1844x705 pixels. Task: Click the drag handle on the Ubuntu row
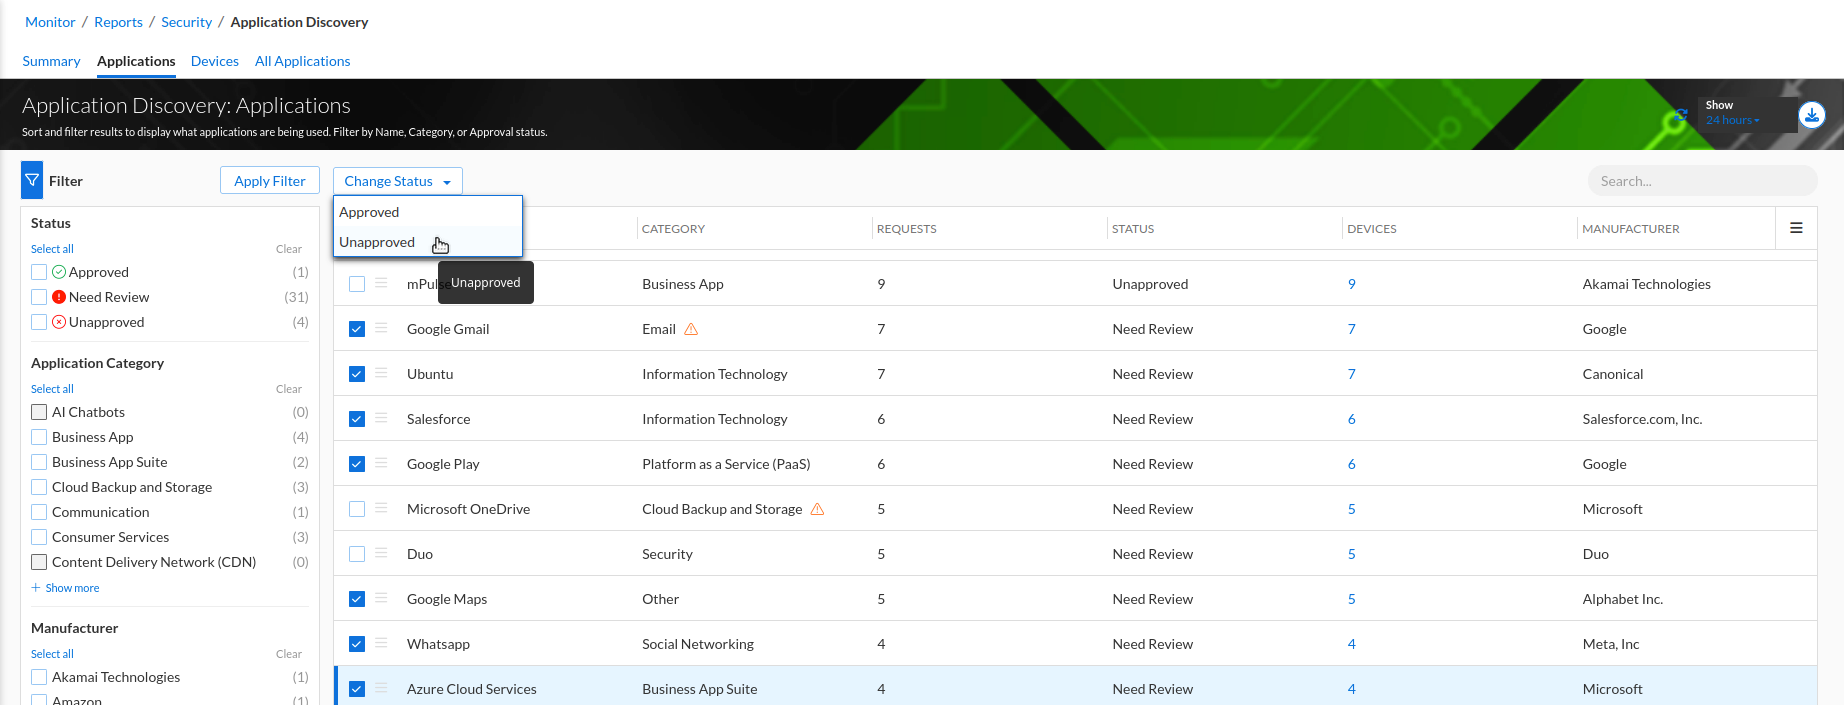(x=381, y=373)
